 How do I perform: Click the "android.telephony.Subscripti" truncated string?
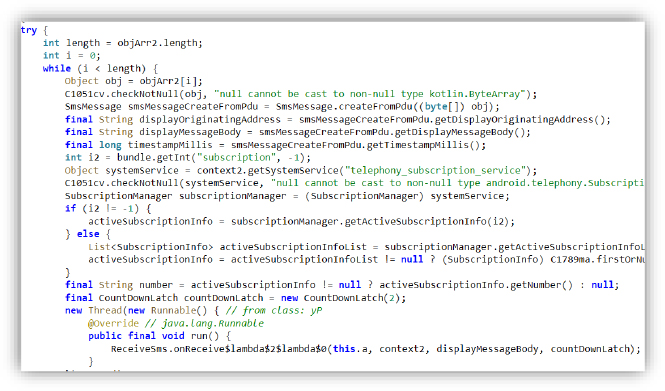pyautogui.click(x=565, y=183)
